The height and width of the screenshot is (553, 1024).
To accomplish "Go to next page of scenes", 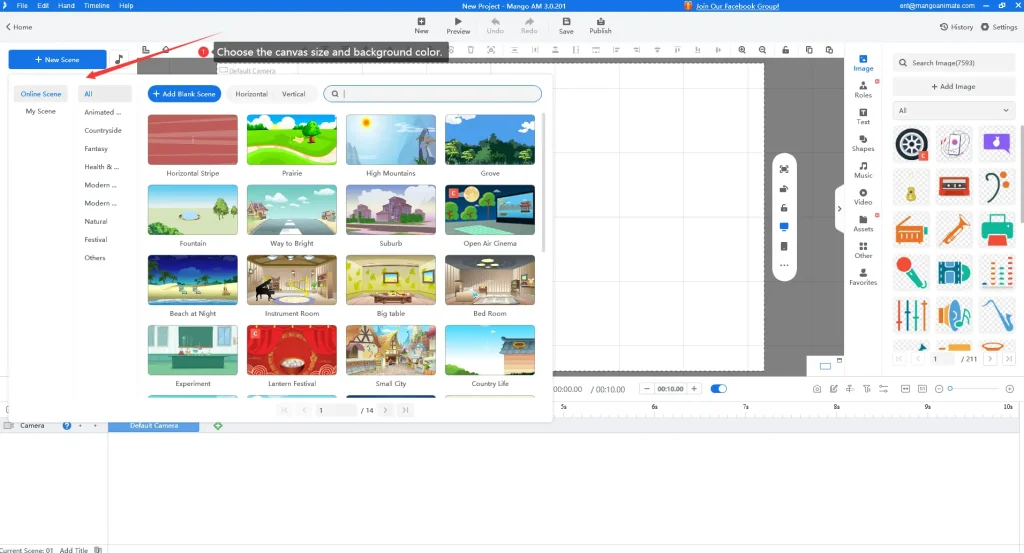I will [385, 410].
